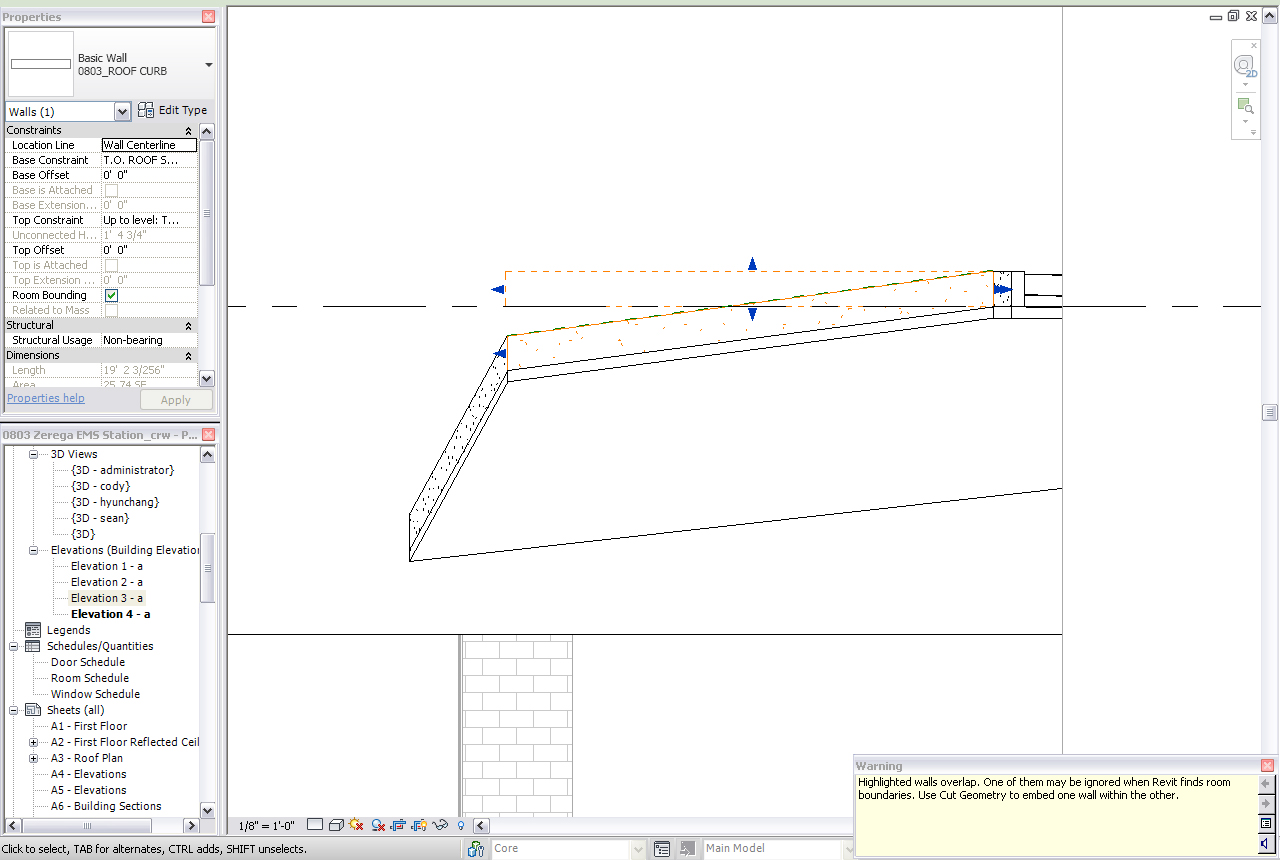Screen dimensions: 1280x860
Task: Collapse the Elevations (Building Elevation) node
Action: click(x=33, y=550)
